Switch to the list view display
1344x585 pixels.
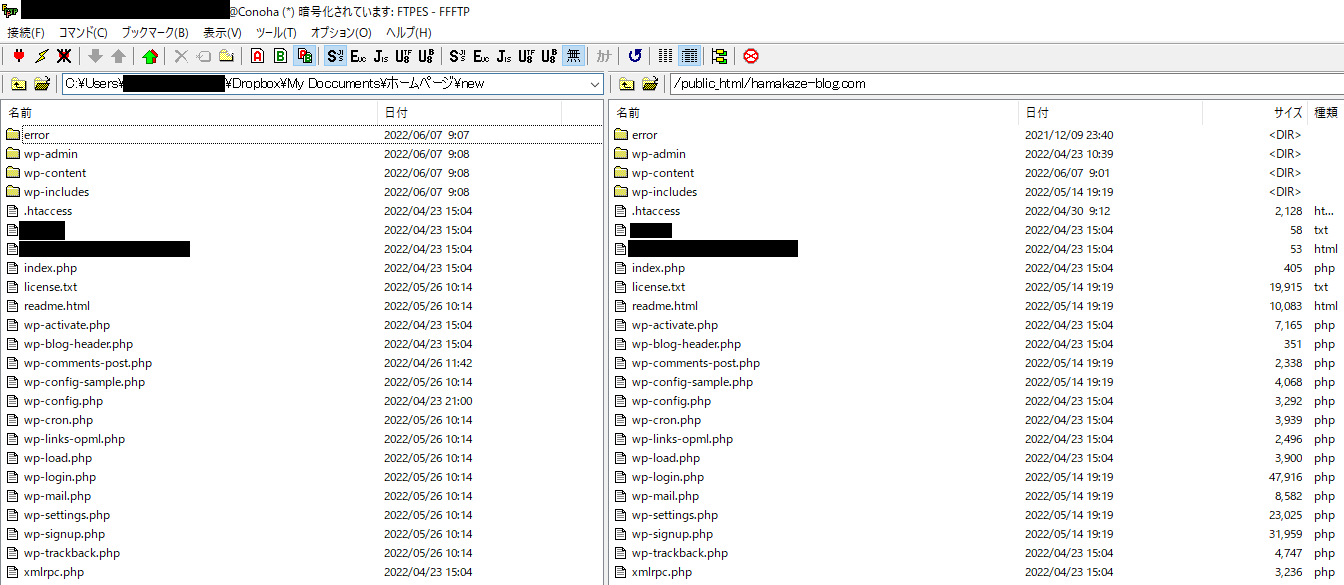pos(666,56)
